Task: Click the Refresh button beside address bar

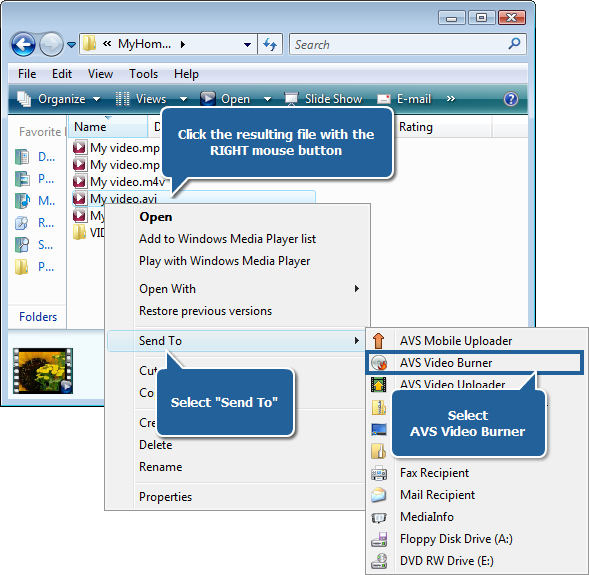Action: pos(270,44)
